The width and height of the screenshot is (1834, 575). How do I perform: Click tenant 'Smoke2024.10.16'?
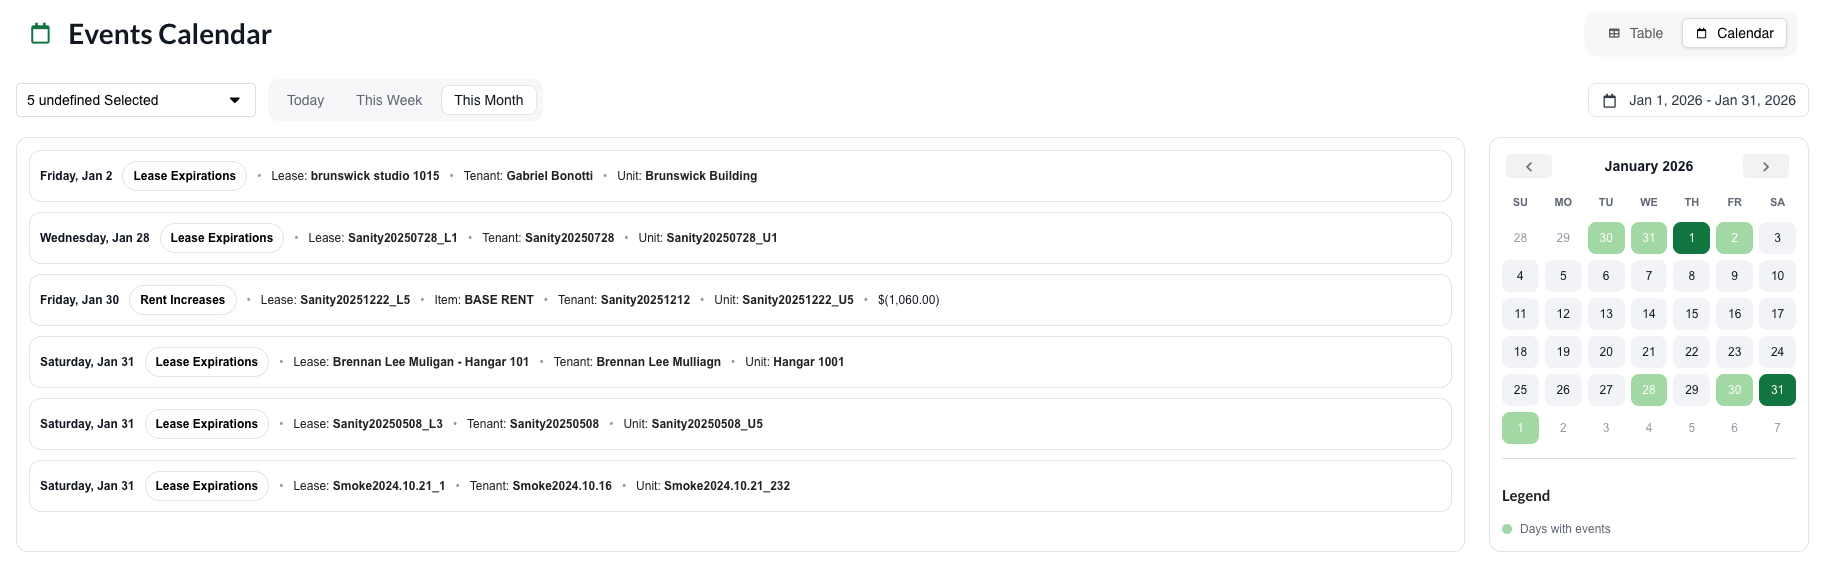point(562,486)
